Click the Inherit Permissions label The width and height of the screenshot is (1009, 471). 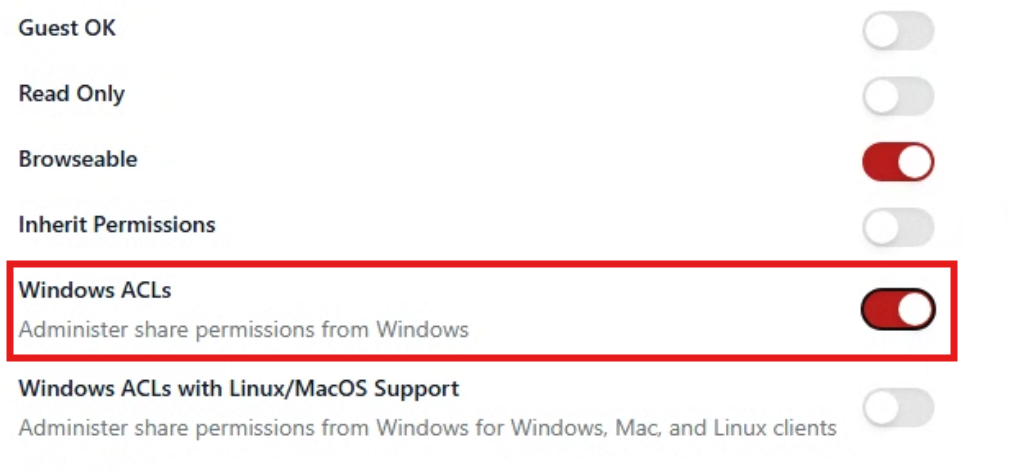tap(117, 225)
